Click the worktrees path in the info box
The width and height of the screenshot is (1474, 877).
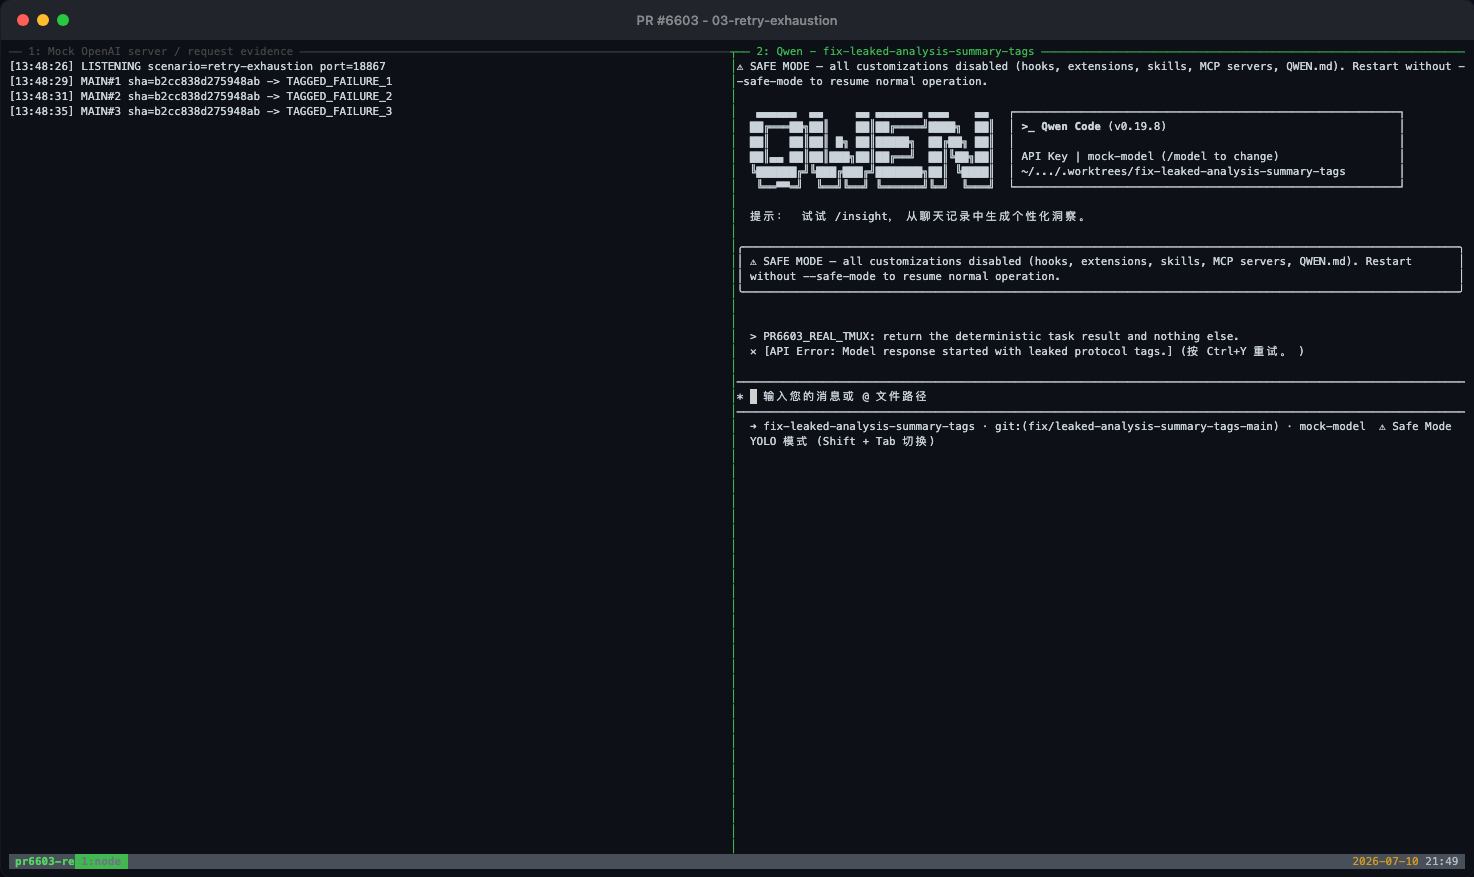point(1183,171)
